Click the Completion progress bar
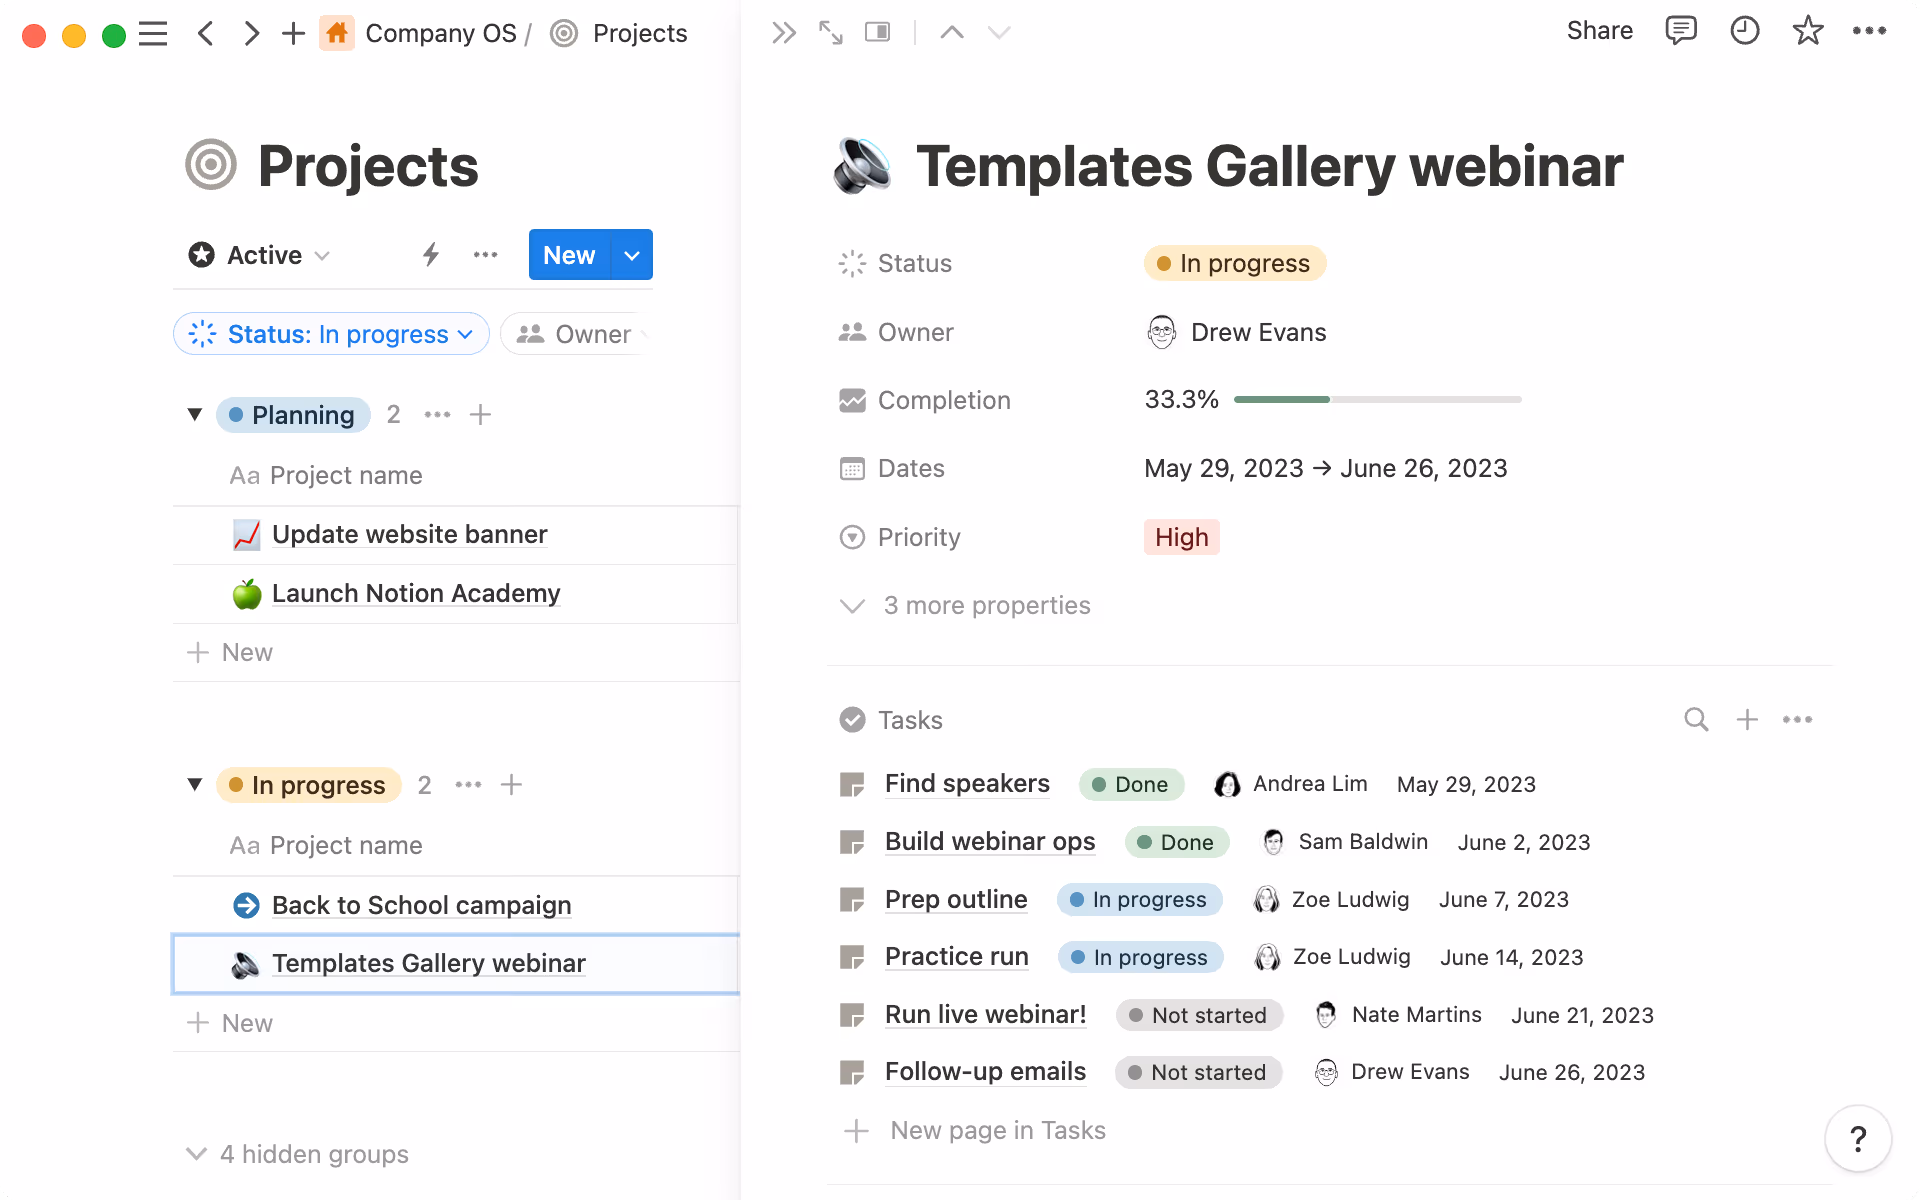The height and width of the screenshot is (1200, 1920). point(1377,399)
